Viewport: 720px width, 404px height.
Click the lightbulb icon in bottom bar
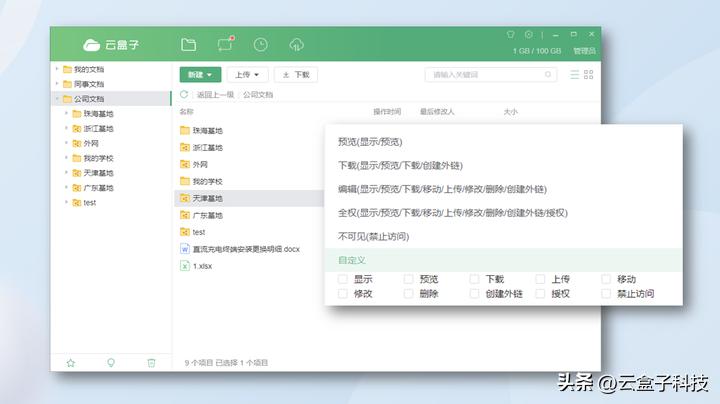[111, 363]
